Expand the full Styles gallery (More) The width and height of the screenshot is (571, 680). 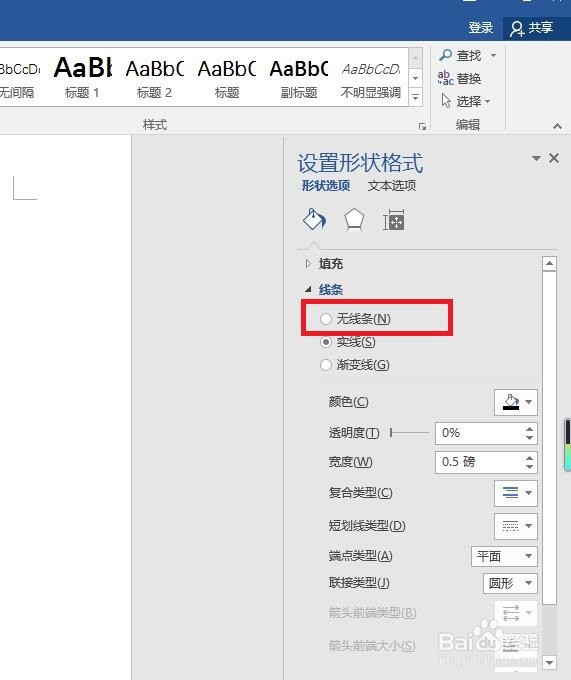415,97
